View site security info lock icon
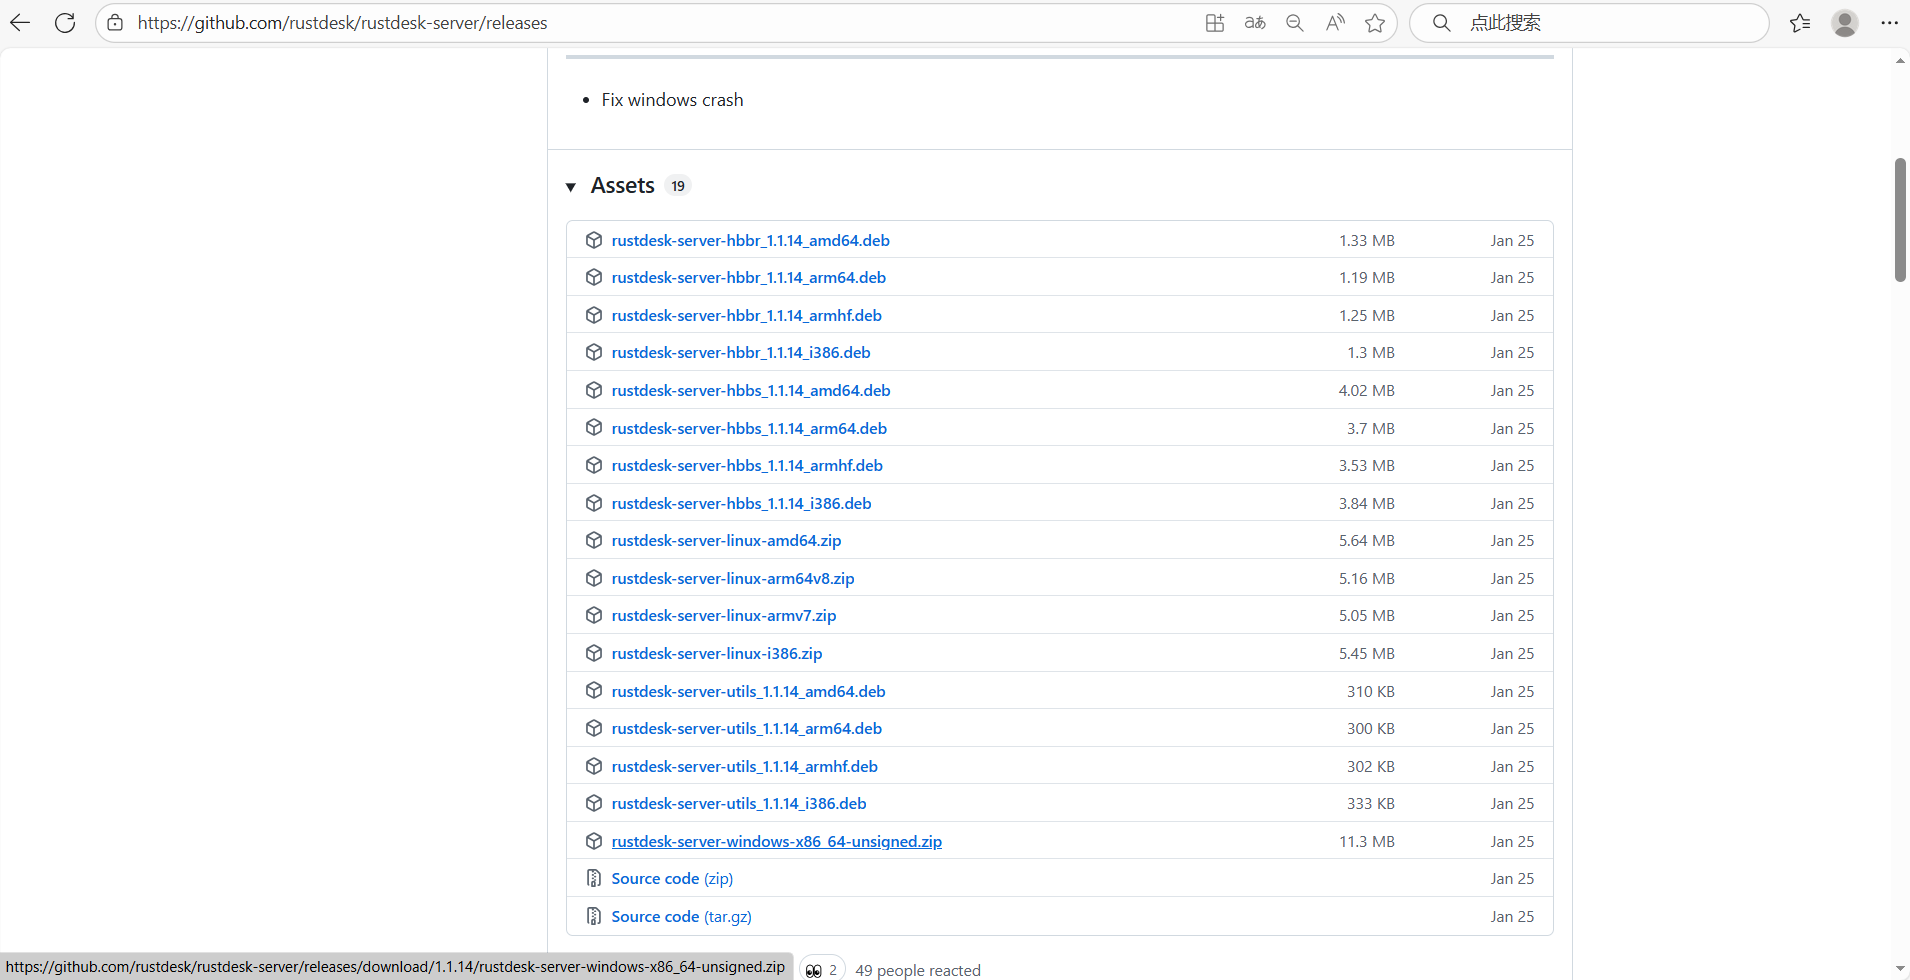The image size is (1910, 980). click(116, 23)
